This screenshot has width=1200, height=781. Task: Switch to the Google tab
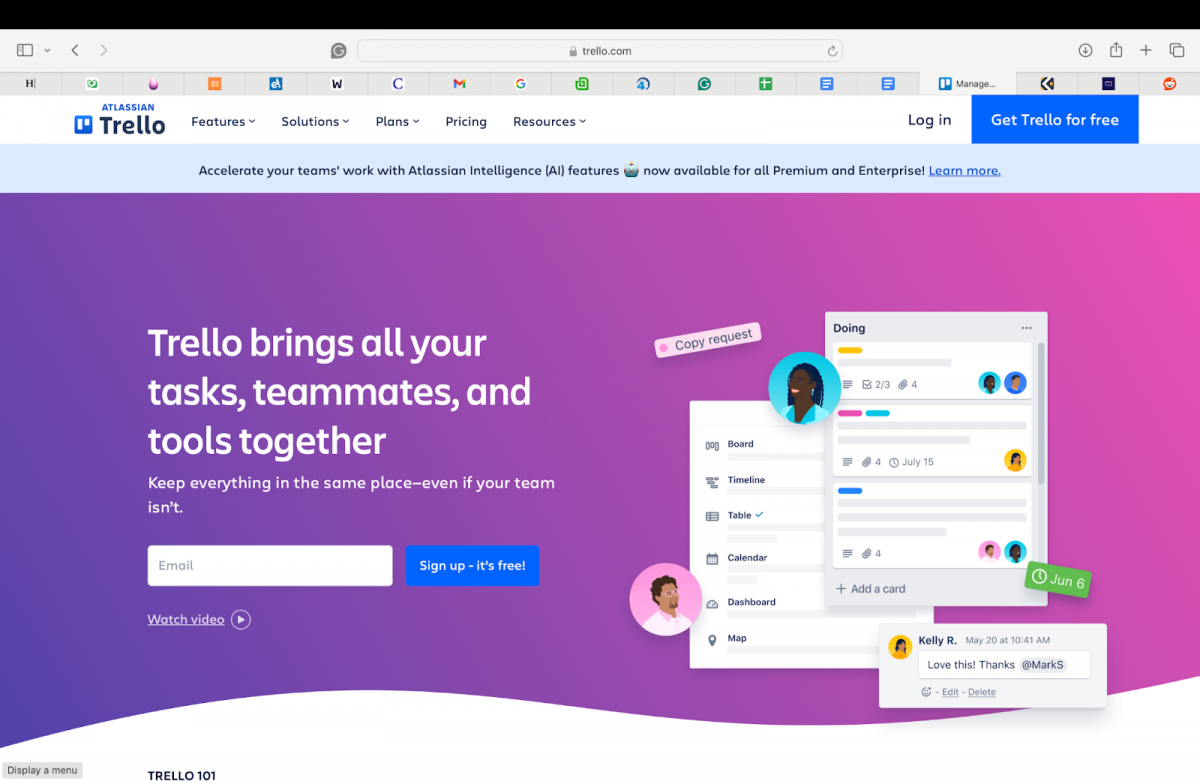[x=520, y=84]
